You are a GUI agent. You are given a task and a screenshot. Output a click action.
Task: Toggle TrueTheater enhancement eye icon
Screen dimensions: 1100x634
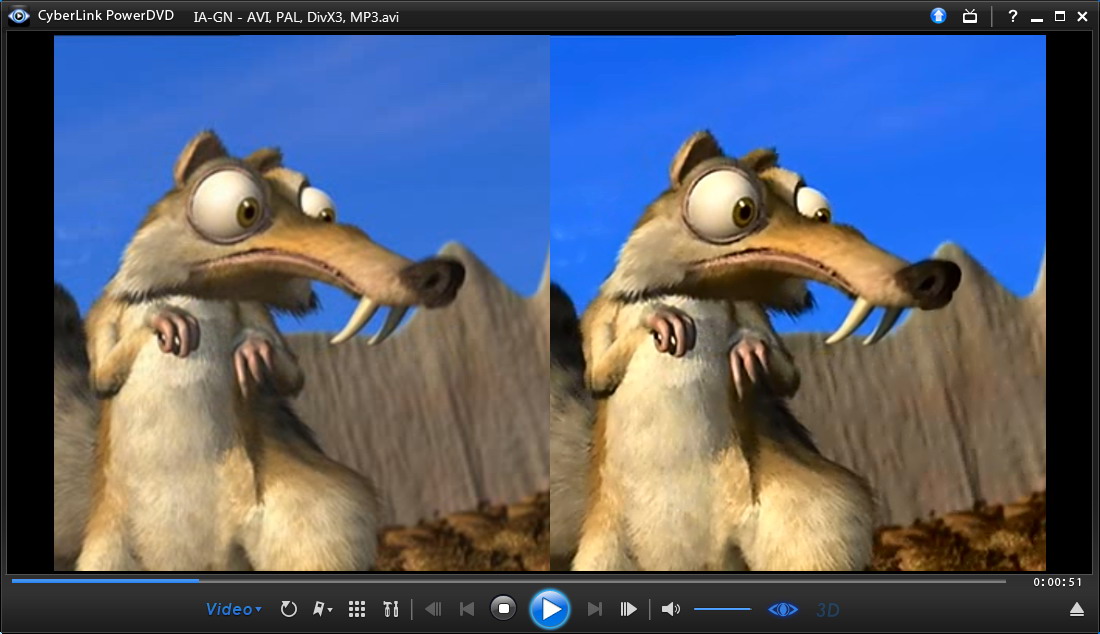click(783, 609)
